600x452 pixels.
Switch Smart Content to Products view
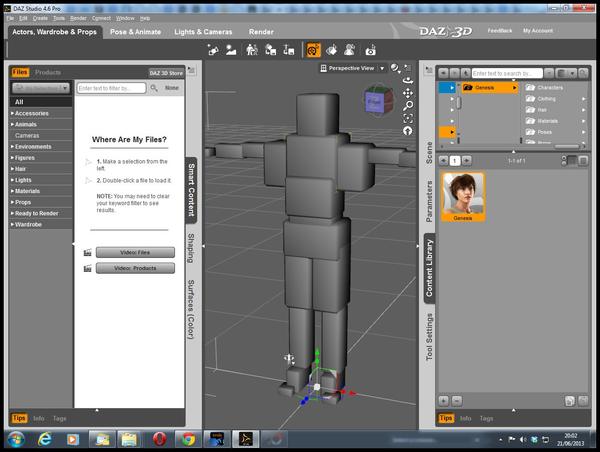[x=48, y=72]
